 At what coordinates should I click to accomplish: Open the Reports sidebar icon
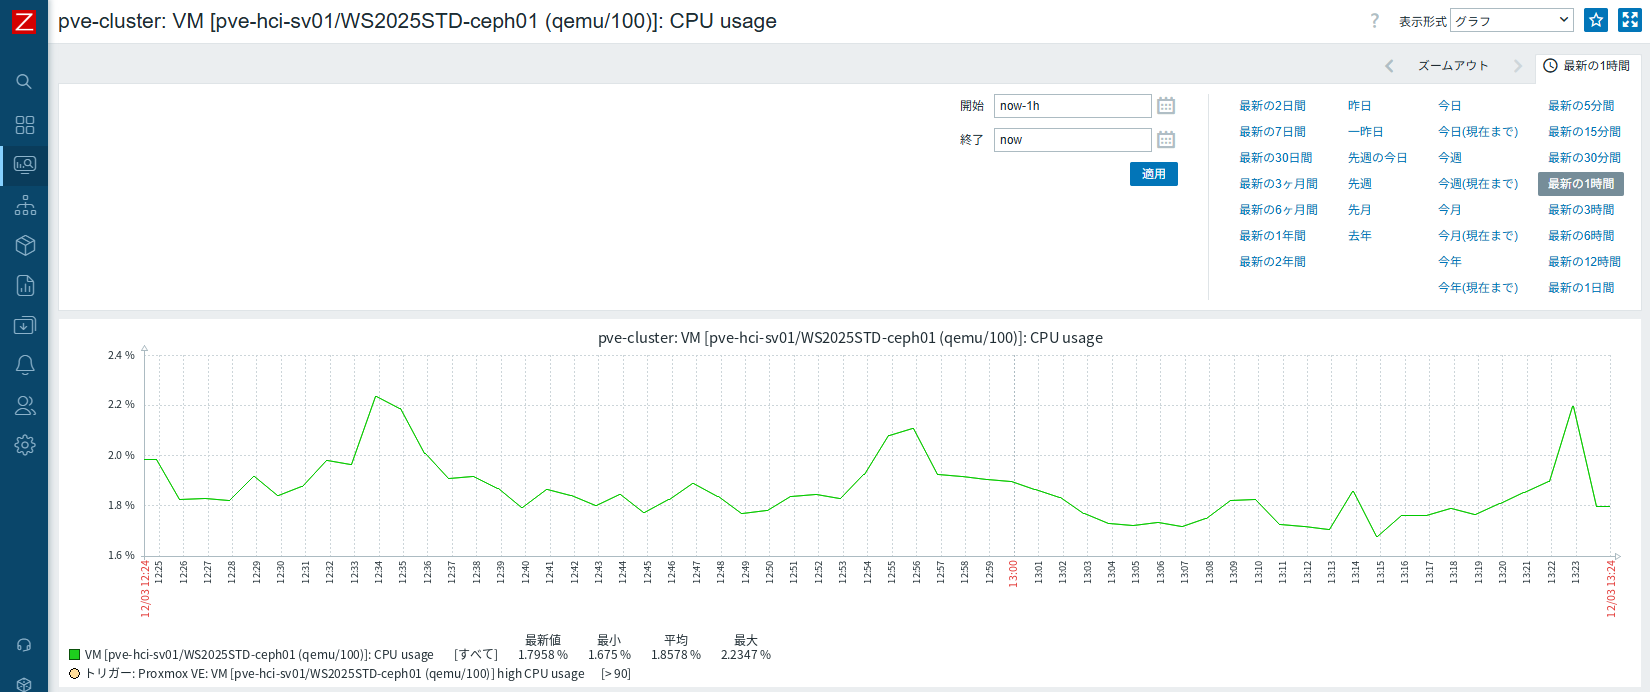[25, 285]
